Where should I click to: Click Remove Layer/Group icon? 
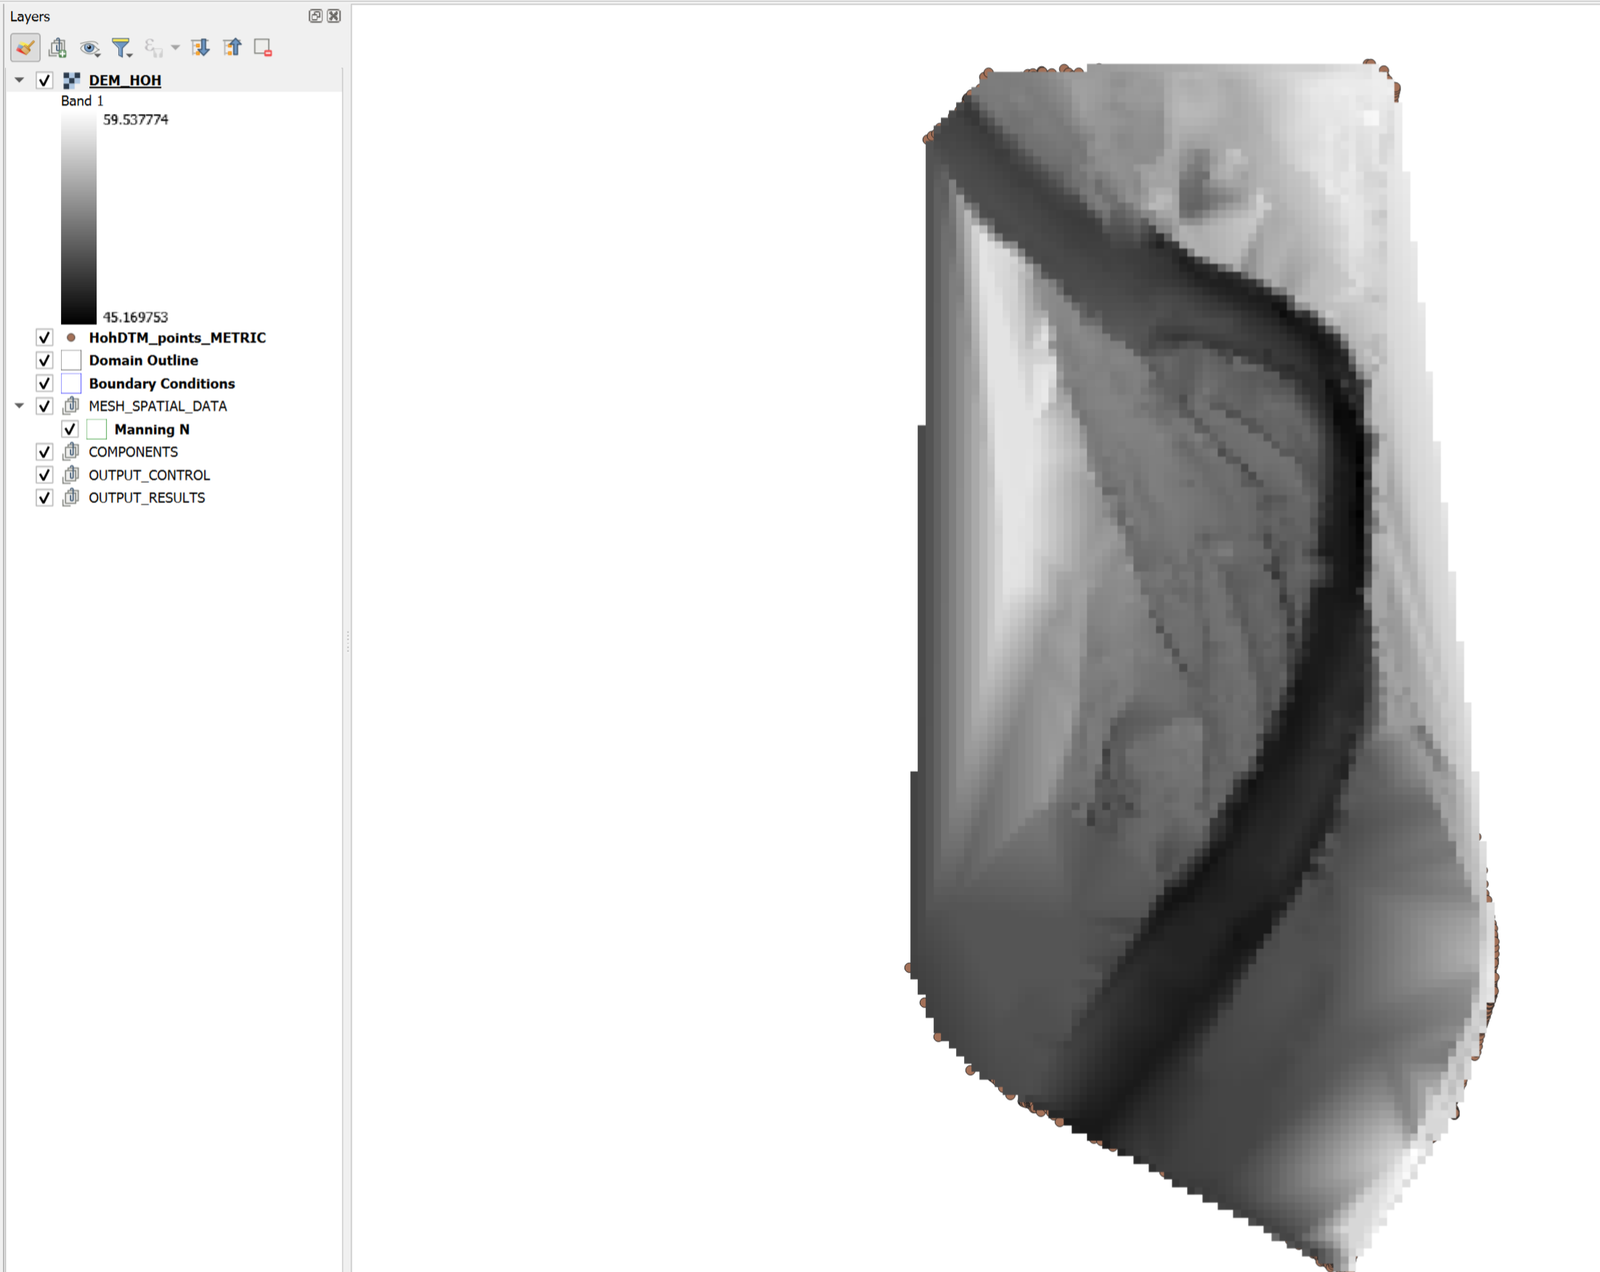263,47
